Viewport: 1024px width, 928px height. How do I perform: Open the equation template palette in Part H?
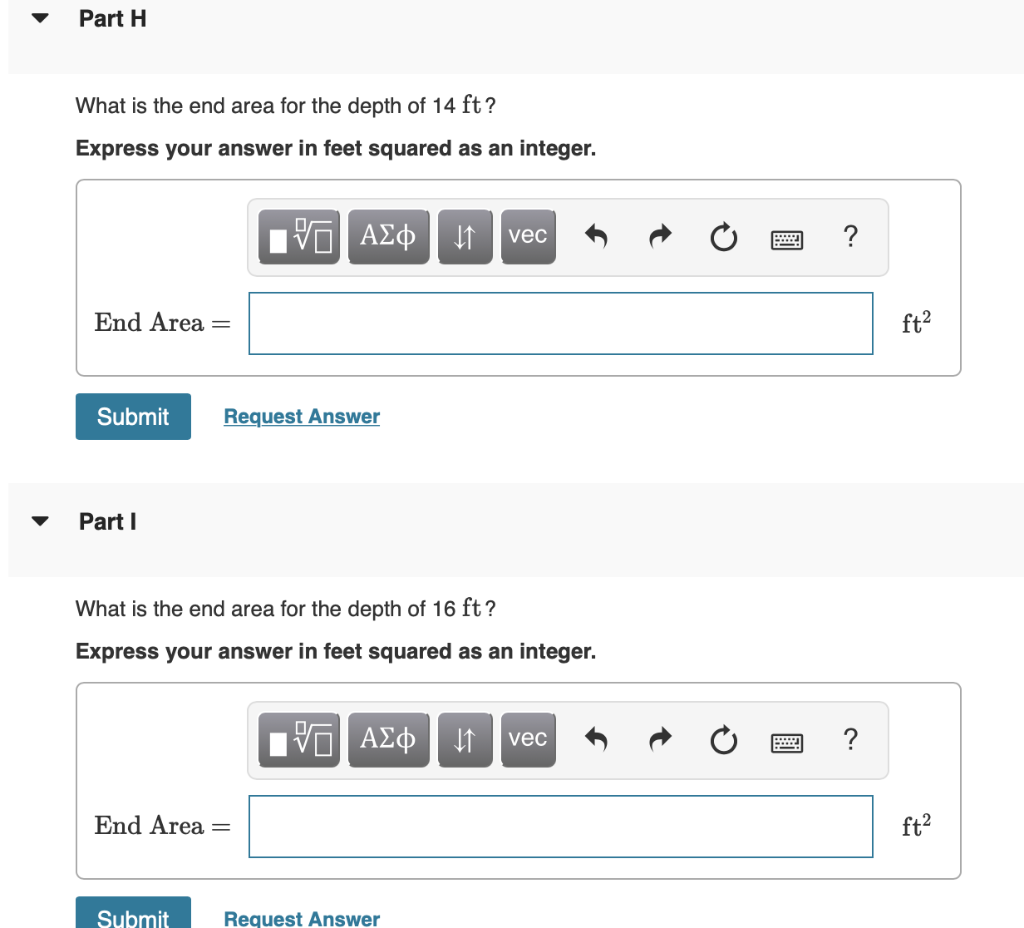298,237
